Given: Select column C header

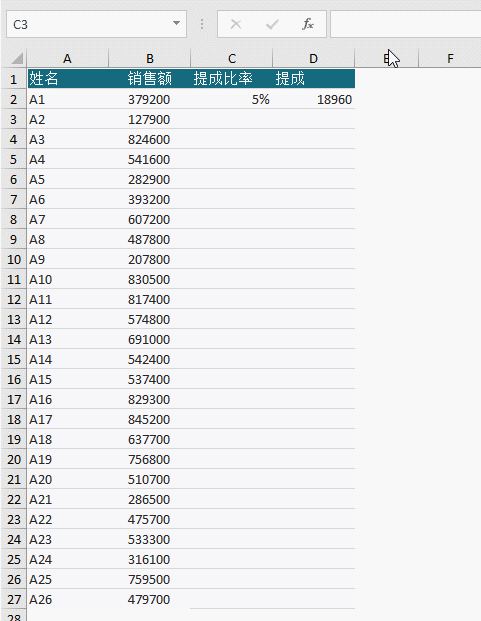Looking at the screenshot, I should click(x=232, y=59).
